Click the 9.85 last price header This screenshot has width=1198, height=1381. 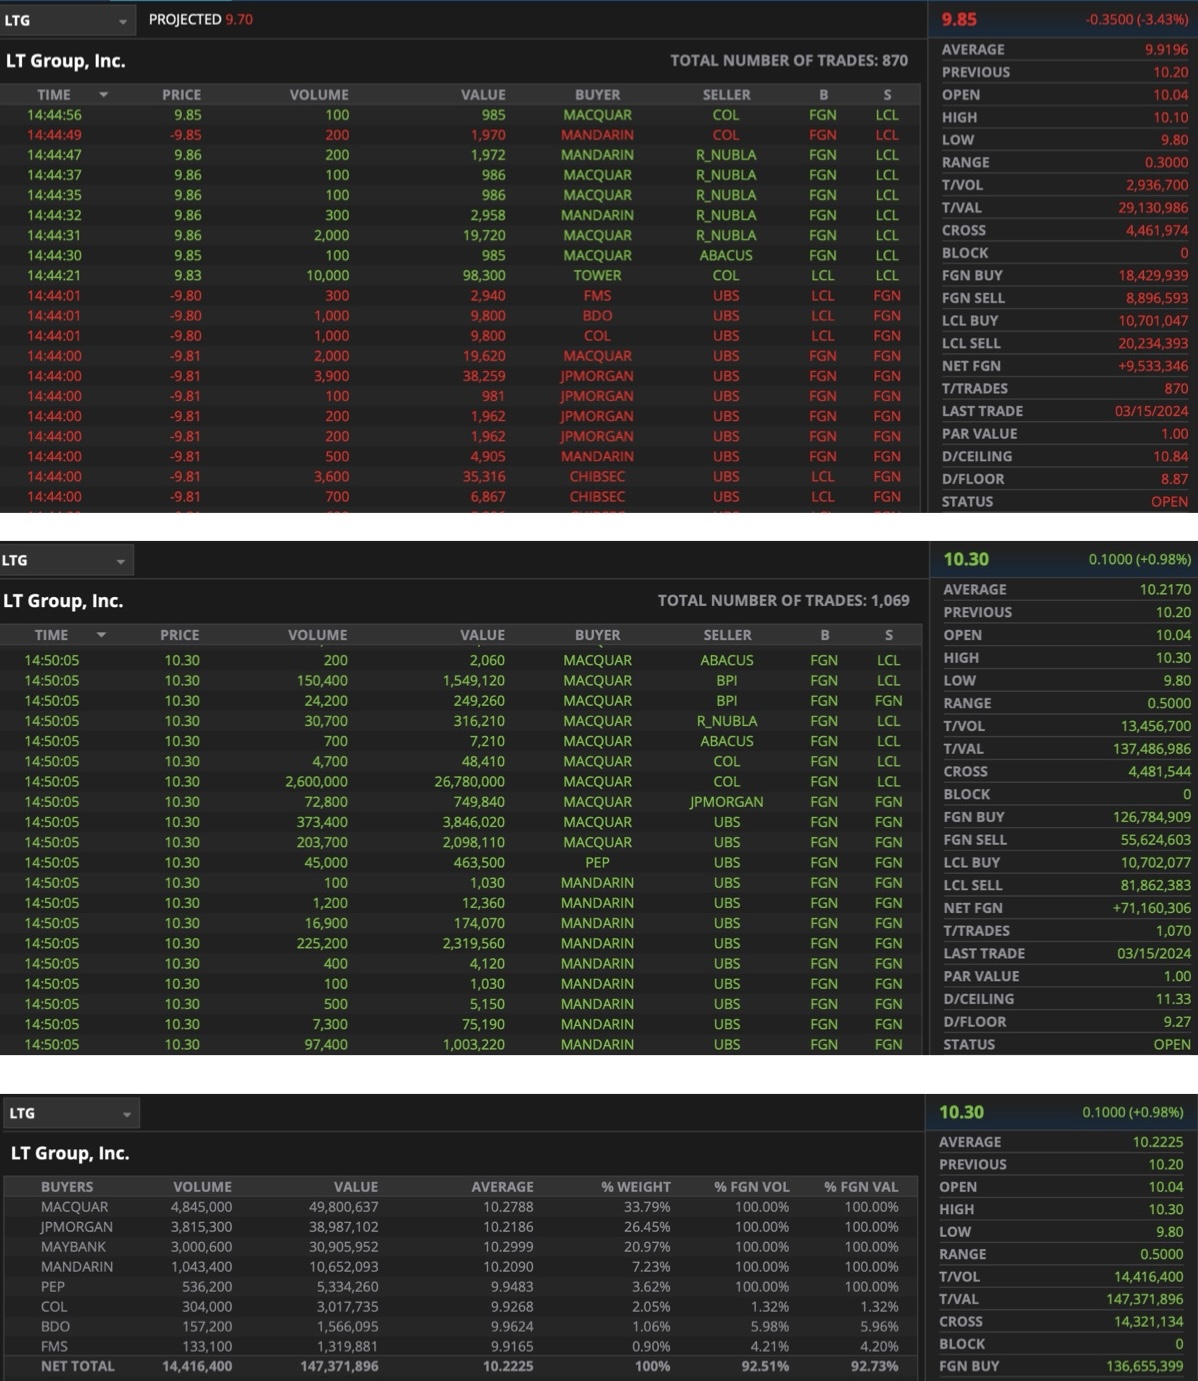pos(959,19)
